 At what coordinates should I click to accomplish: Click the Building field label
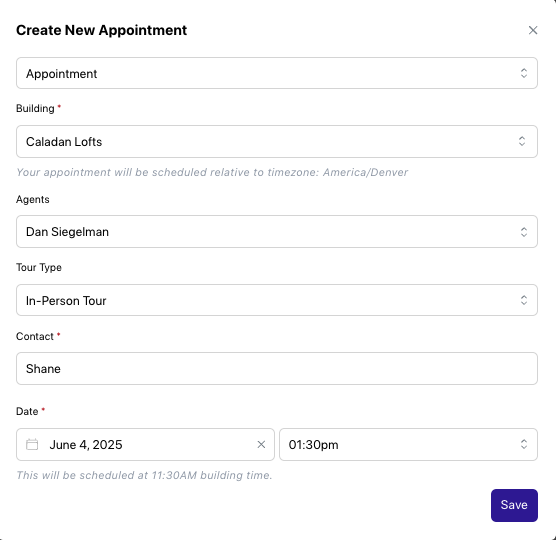35,108
